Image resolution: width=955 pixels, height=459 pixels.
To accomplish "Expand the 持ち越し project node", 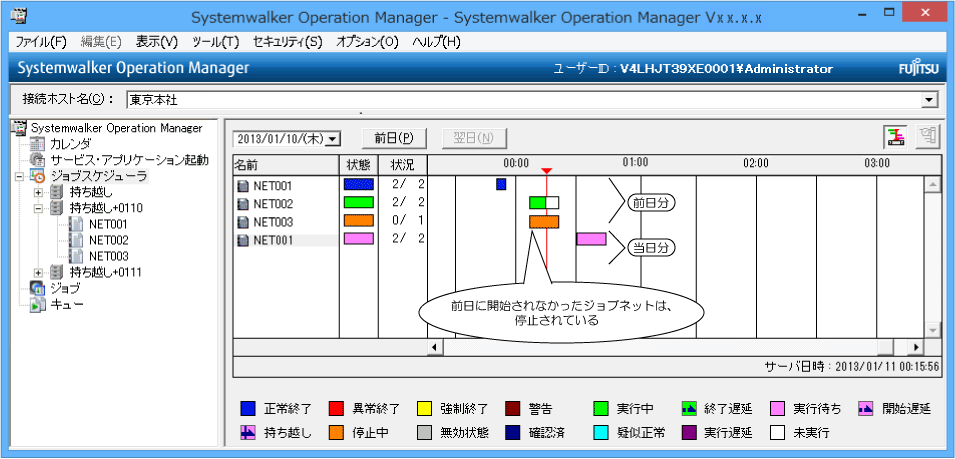I will click(x=38, y=192).
